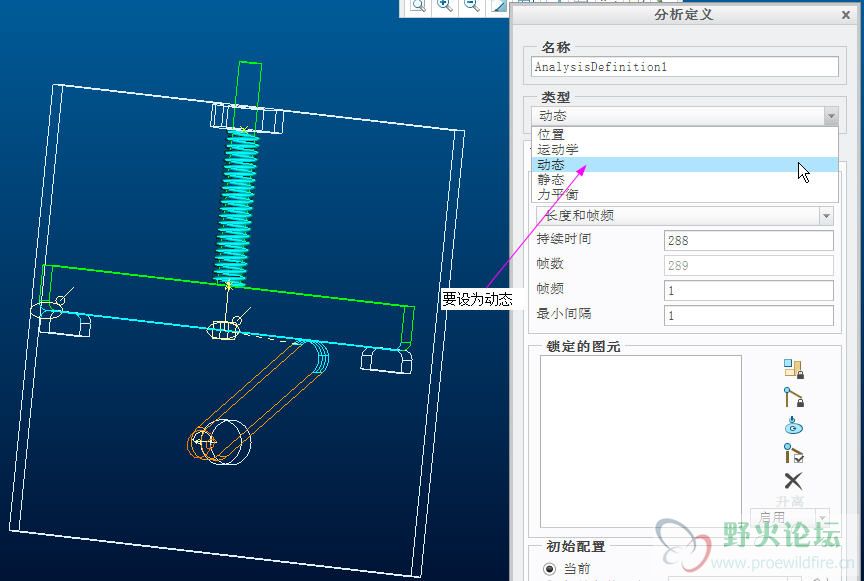Click the 持续时间 field showing 288
Image resolution: width=864 pixels, height=581 pixels.
coord(748,240)
